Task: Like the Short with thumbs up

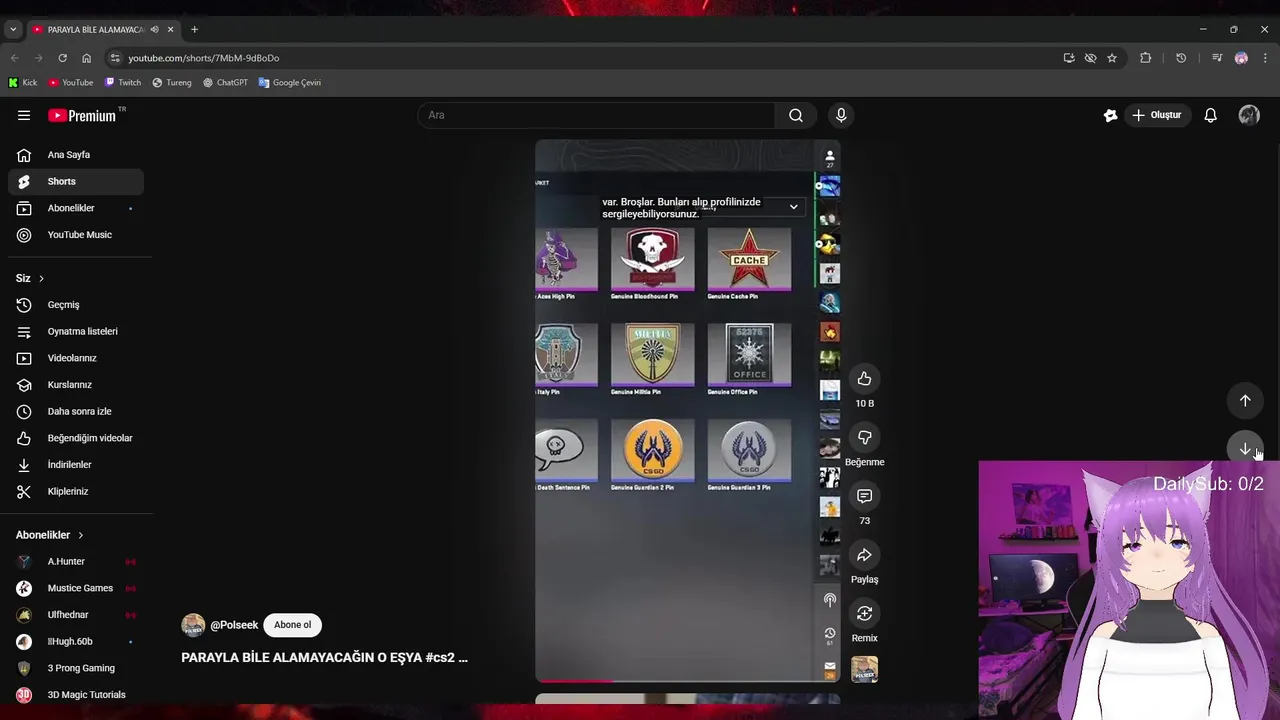Action: coord(864,379)
